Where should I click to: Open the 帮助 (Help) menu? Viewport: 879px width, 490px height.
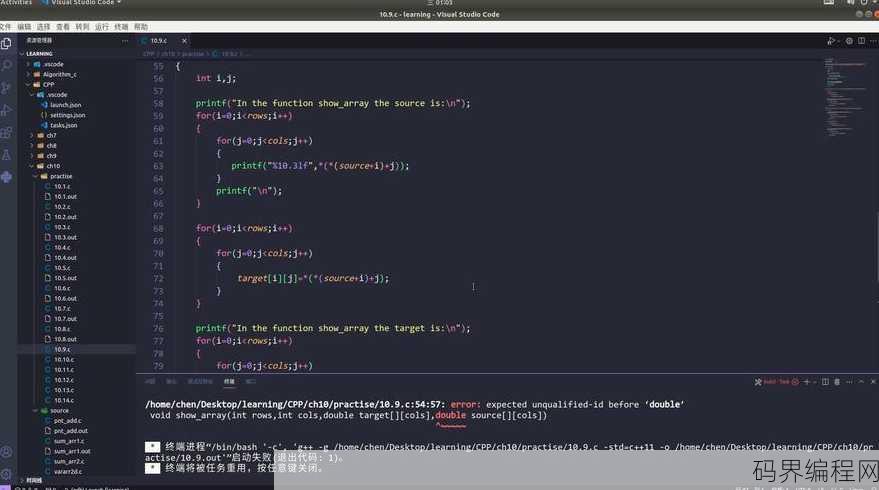(141, 27)
